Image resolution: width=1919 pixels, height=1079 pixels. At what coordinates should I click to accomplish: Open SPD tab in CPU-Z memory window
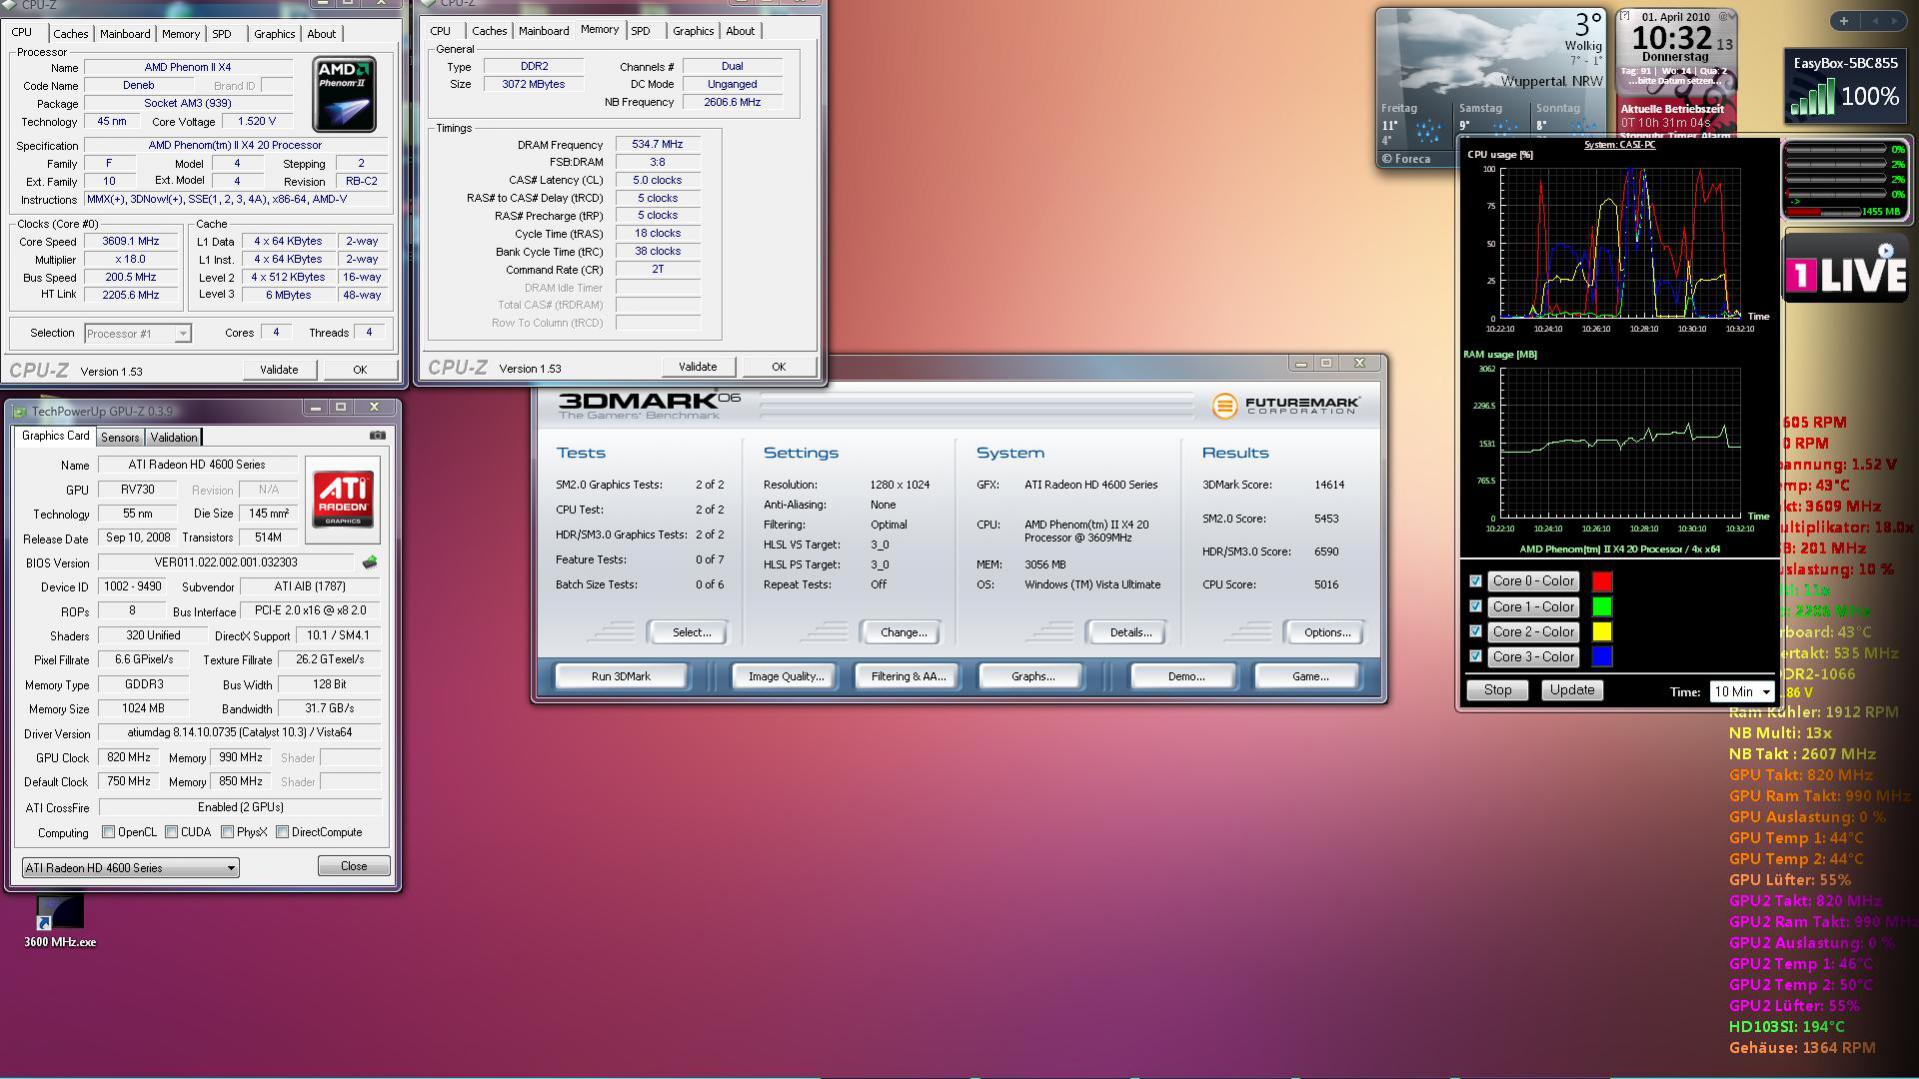pyautogui.click(x=641, y=31)
